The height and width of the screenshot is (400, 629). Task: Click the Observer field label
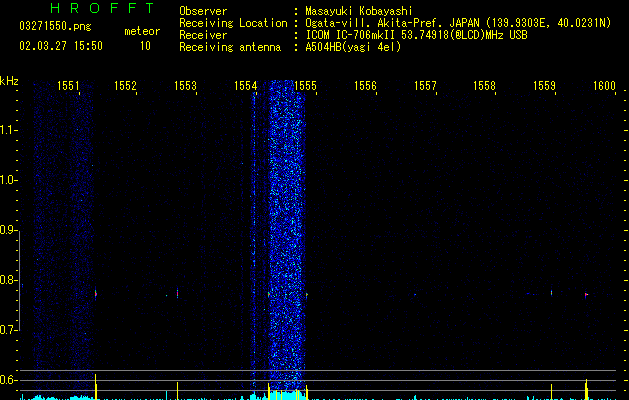pyautogui.click(x=203, y=11)
